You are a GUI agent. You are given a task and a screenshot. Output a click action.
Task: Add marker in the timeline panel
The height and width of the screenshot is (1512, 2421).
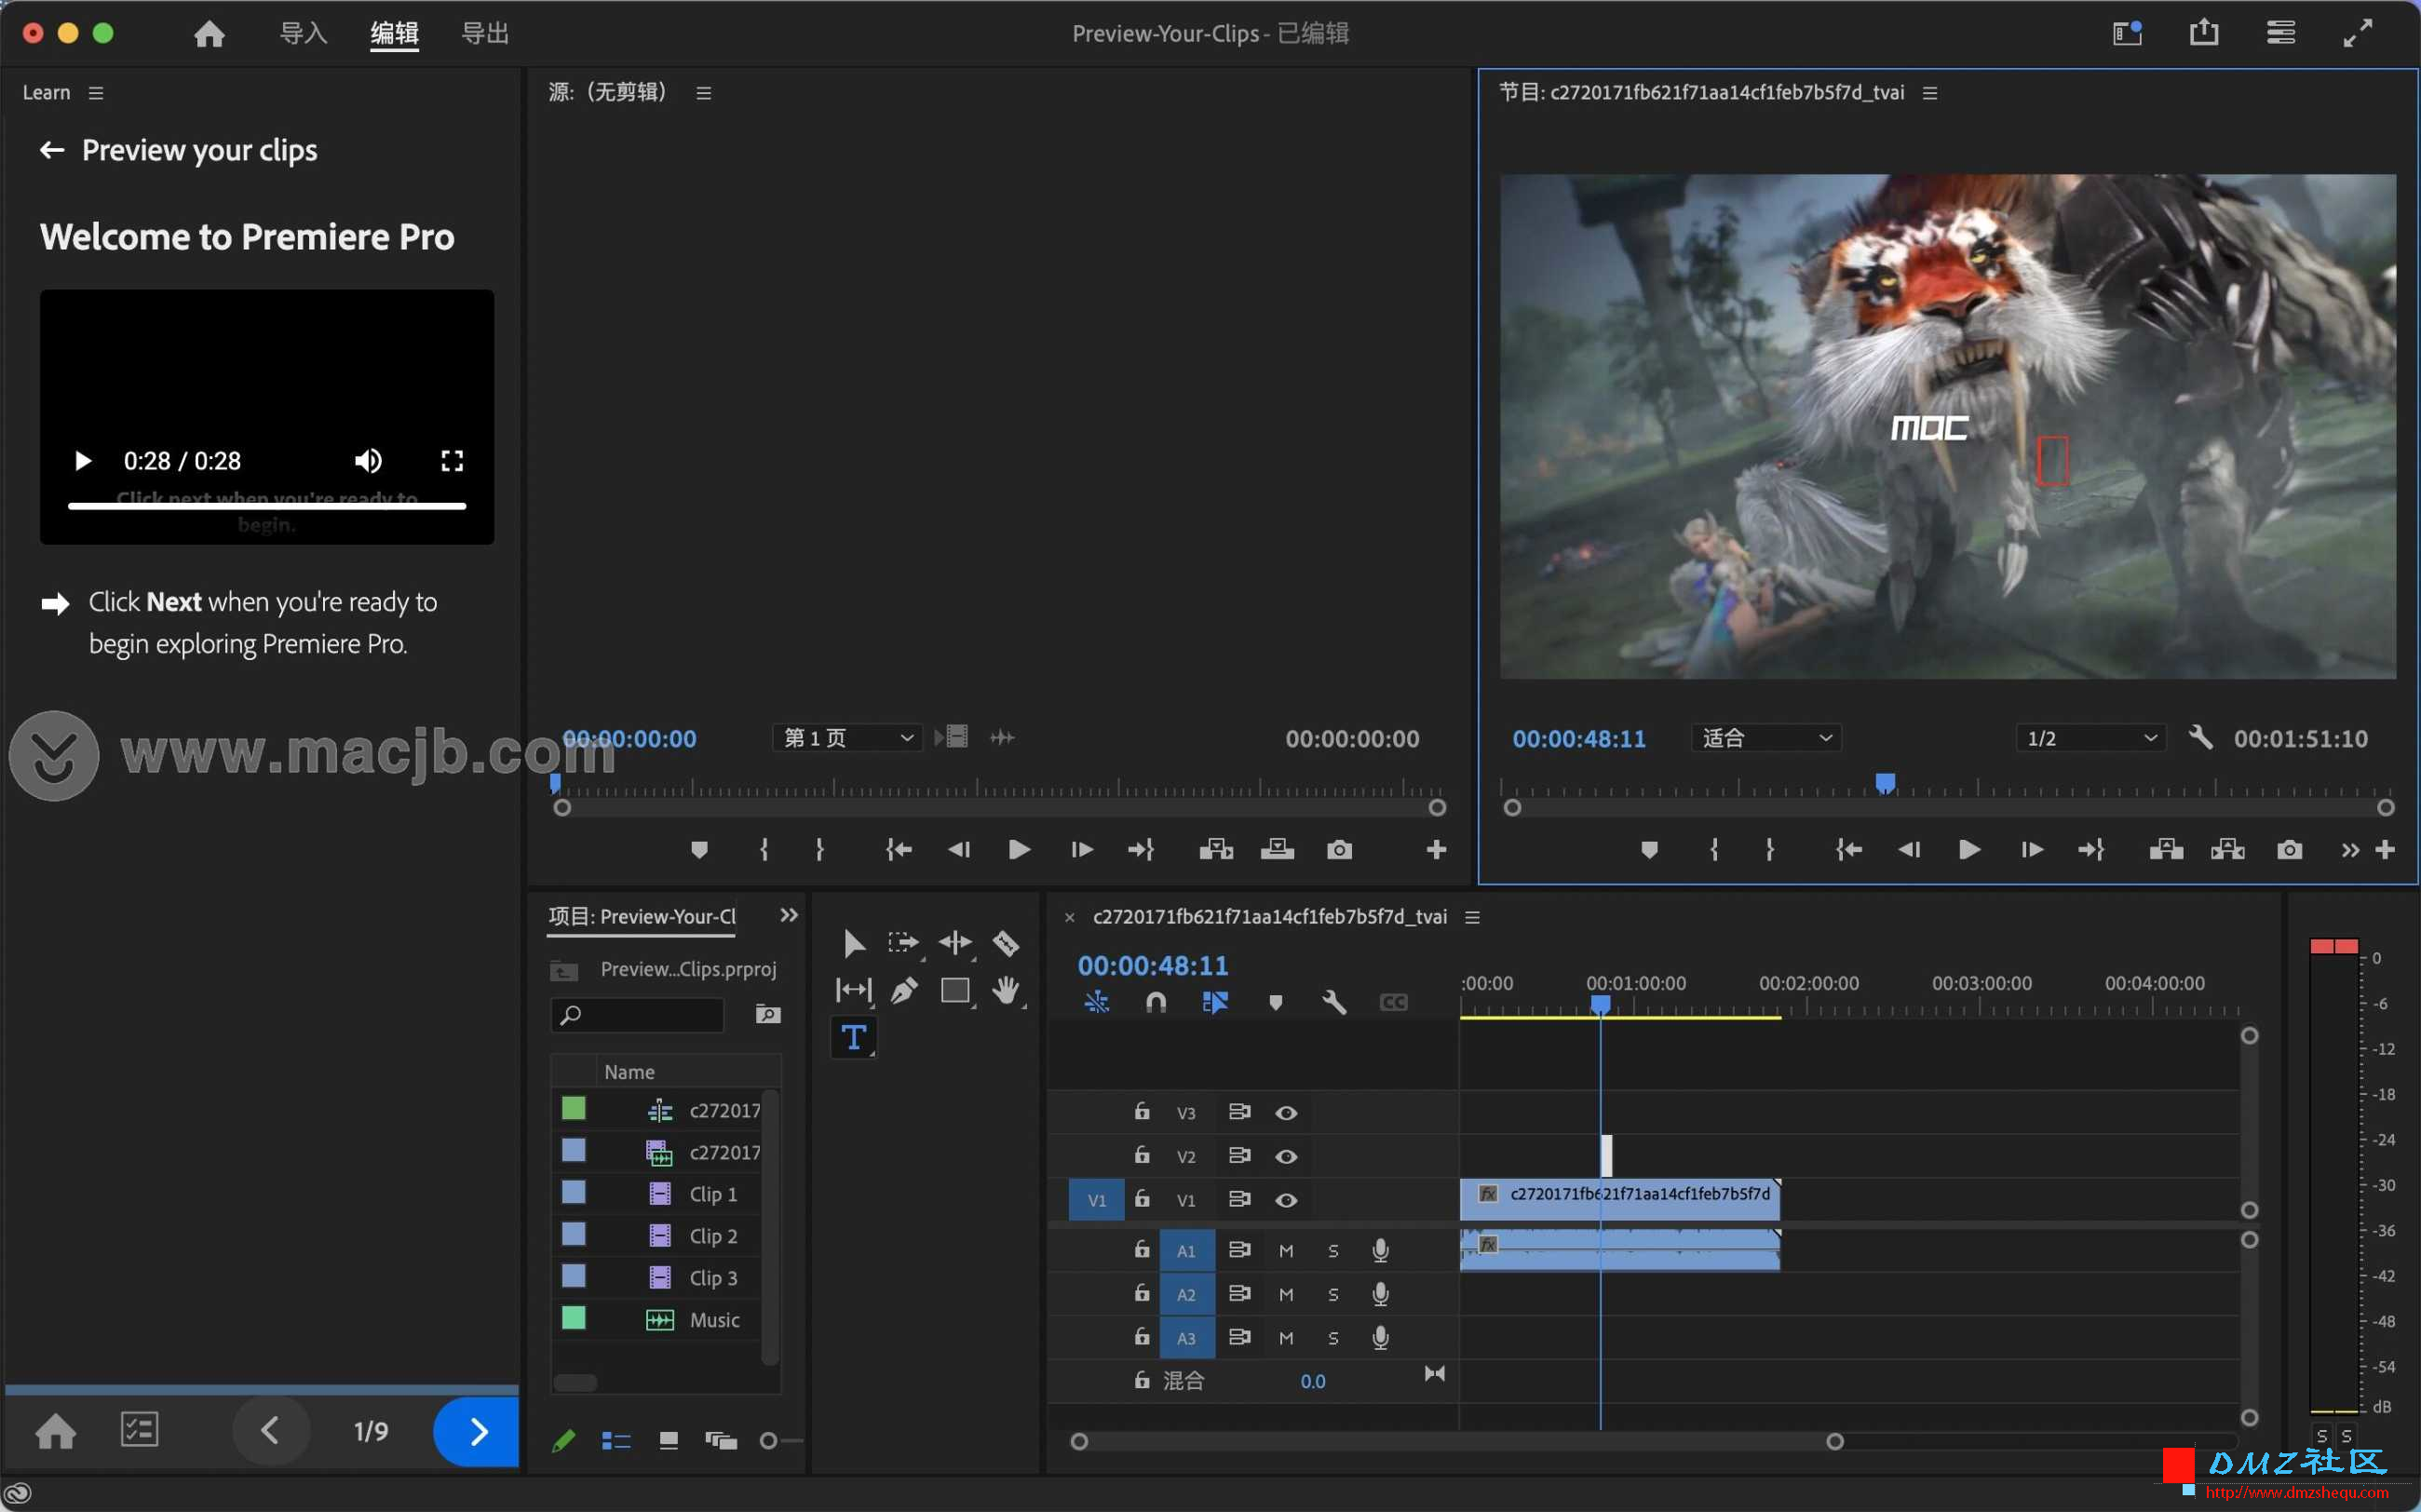coord(1275,1002)
